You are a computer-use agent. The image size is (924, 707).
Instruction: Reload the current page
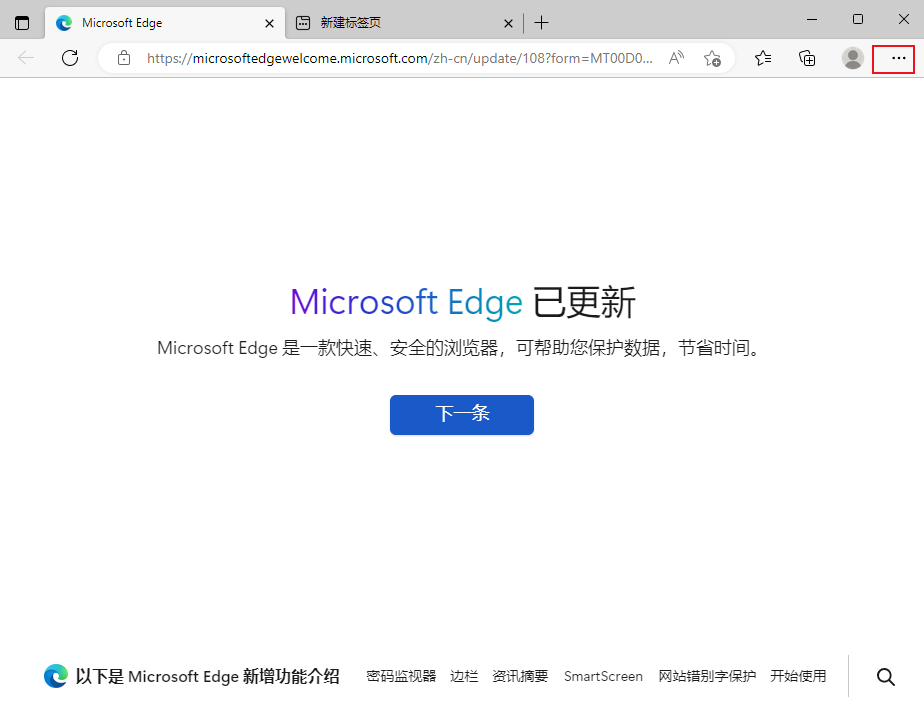click(69, 58)
